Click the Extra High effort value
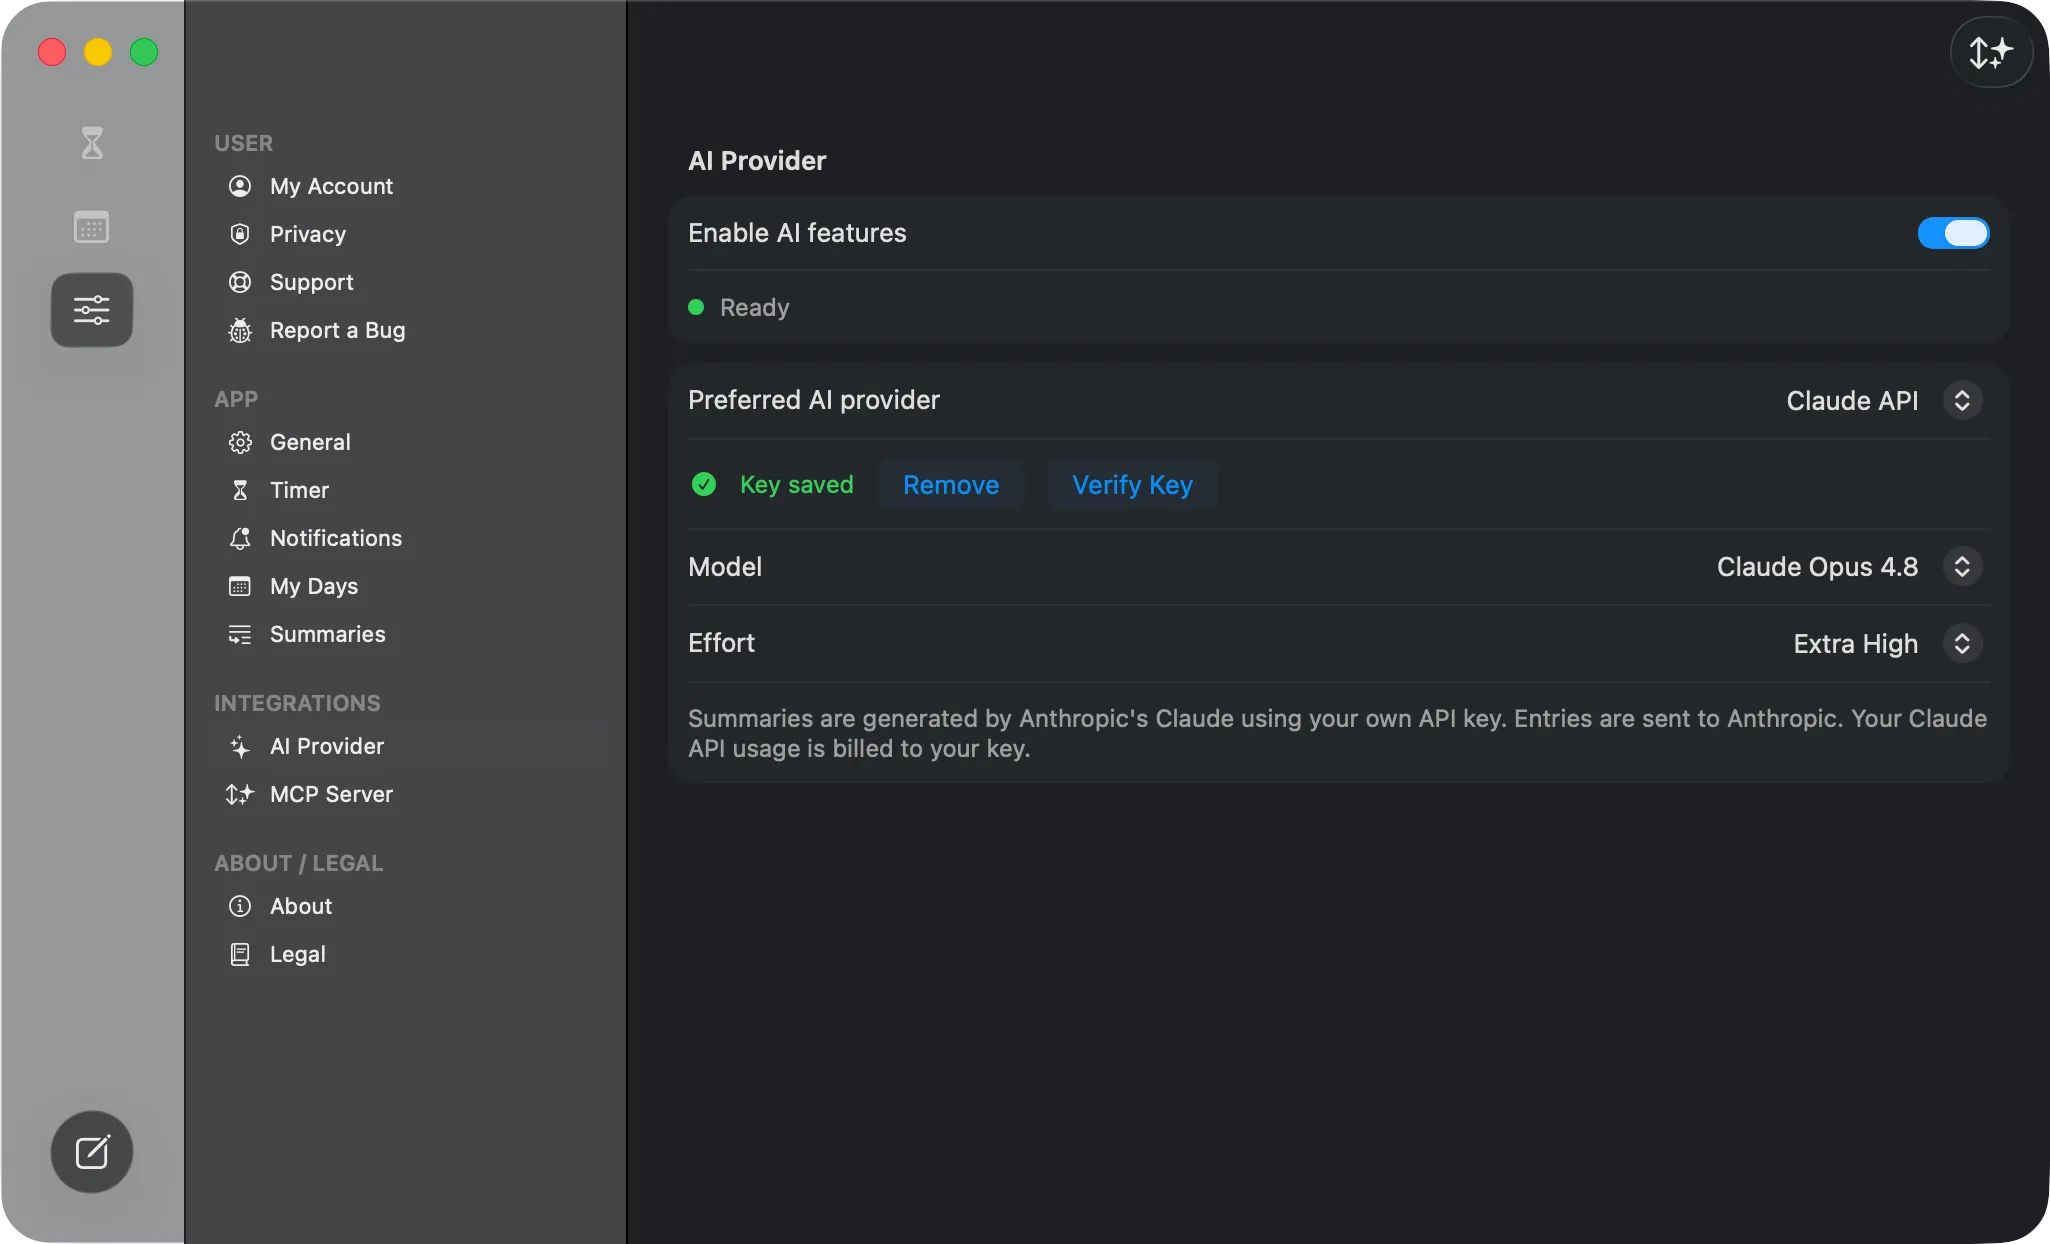Screen dimensions: 2050x1244 [x=1856, y=643]
